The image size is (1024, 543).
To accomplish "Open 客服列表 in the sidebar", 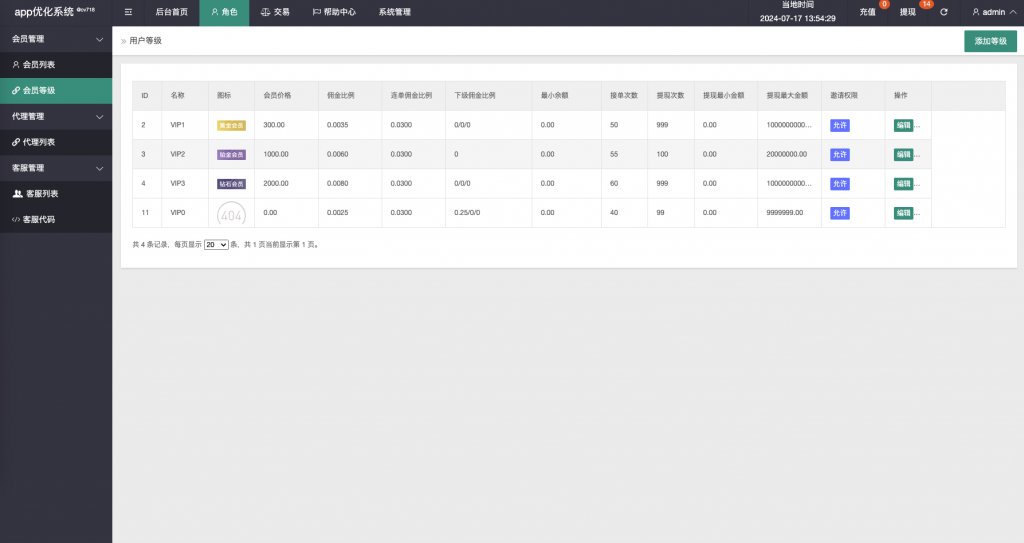I will [x=40, y=193].
